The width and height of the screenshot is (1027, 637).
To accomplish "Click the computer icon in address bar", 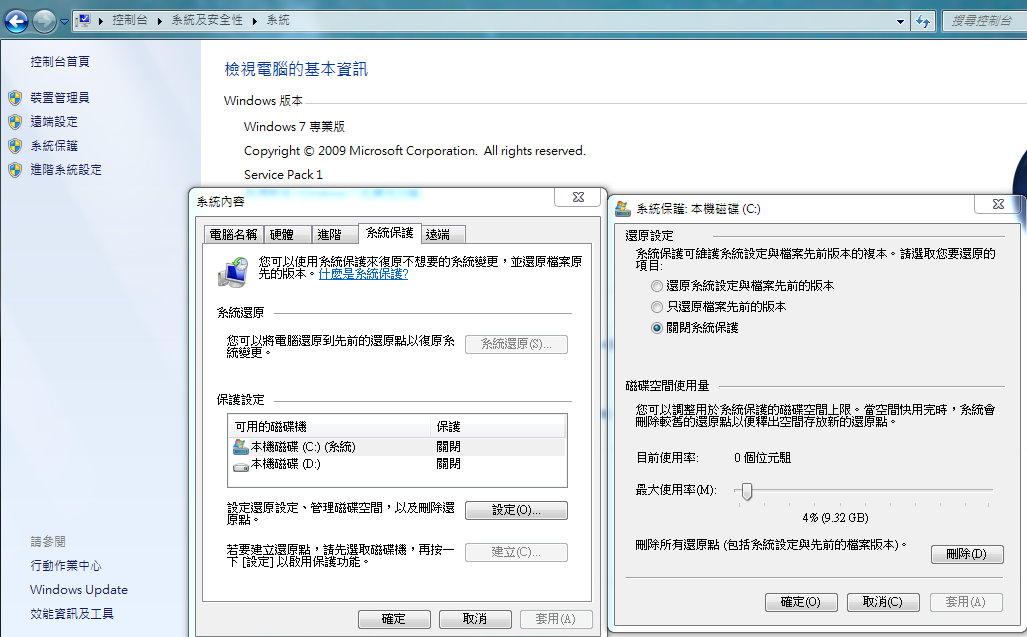I will (83, 21).
